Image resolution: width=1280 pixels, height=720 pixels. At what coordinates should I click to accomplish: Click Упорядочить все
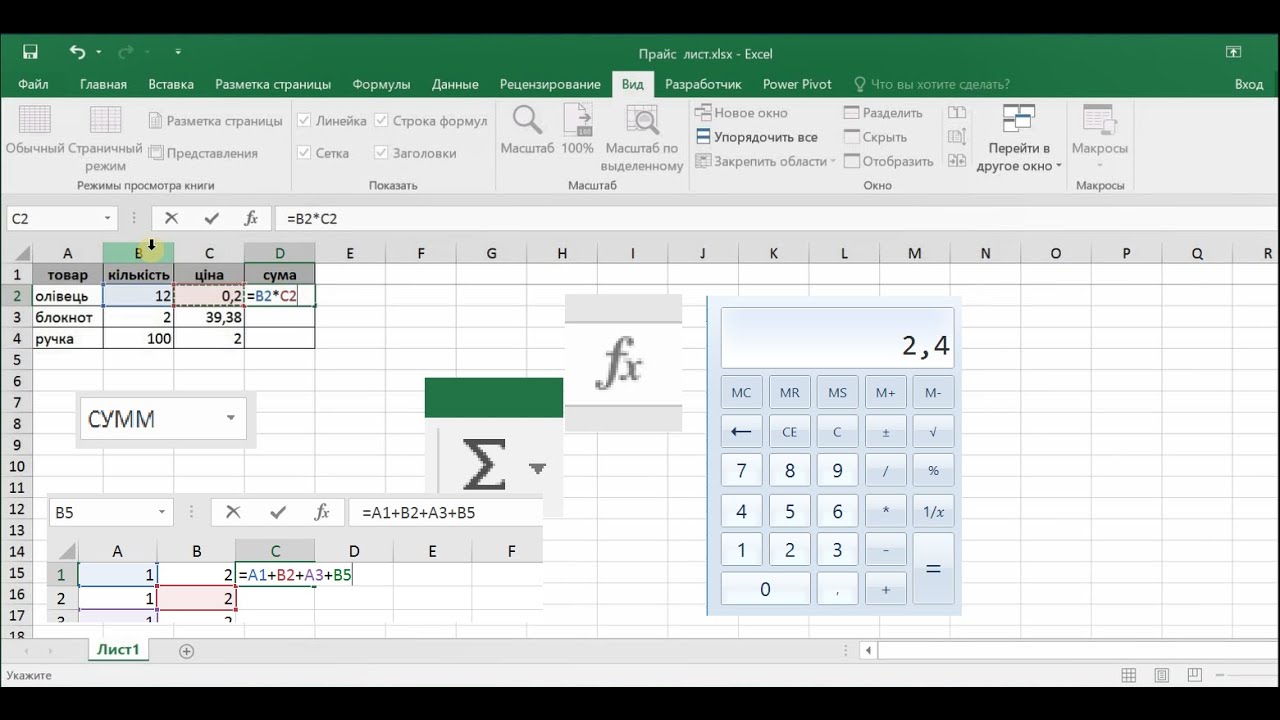756,137
